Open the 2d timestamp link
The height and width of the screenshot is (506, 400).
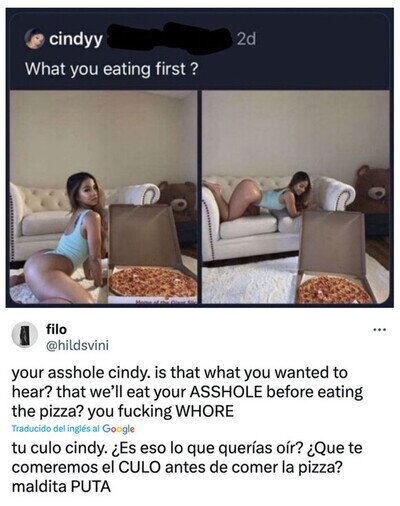(x=246, y=39)
